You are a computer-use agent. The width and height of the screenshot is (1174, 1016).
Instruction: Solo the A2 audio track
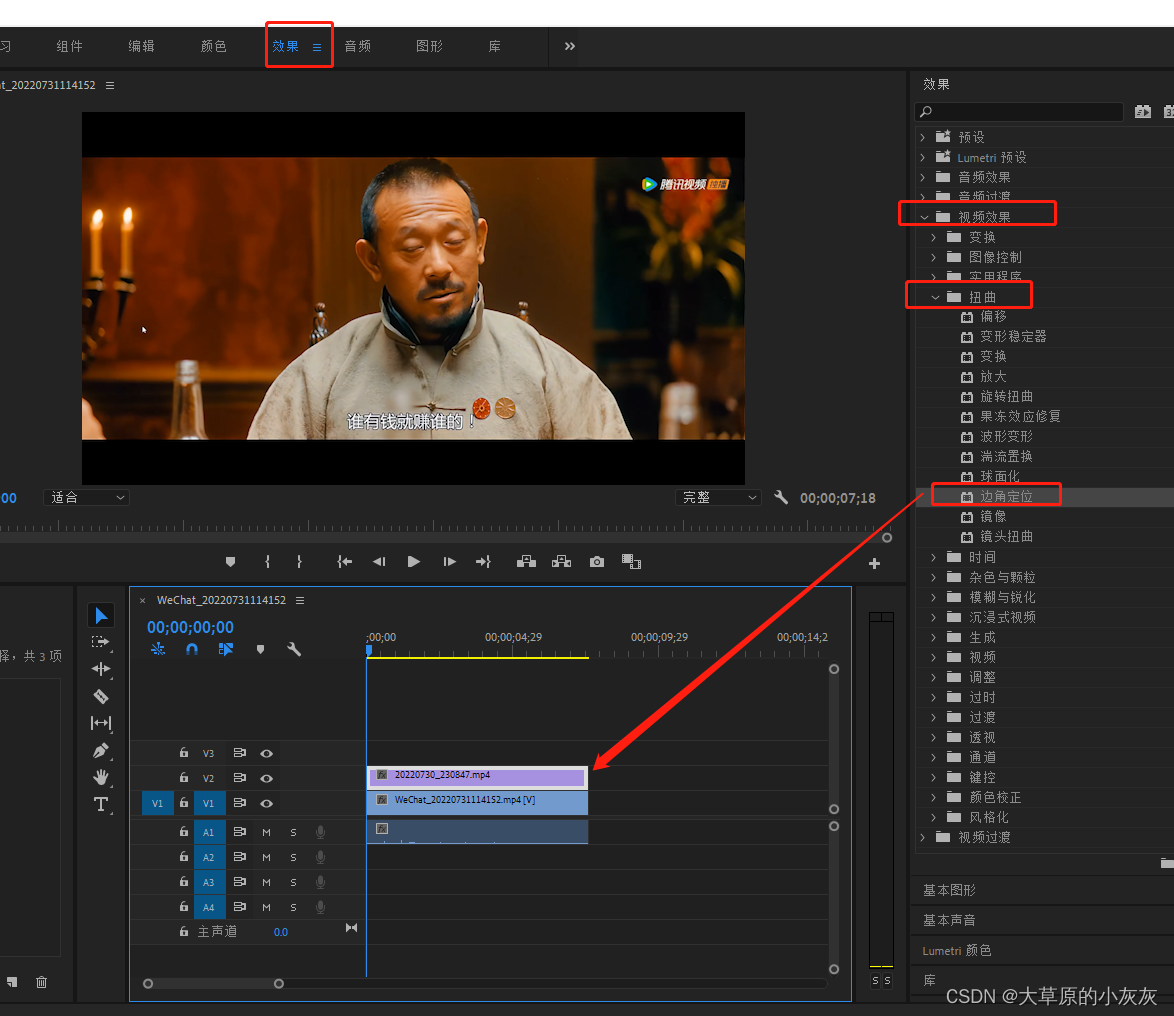294,857
